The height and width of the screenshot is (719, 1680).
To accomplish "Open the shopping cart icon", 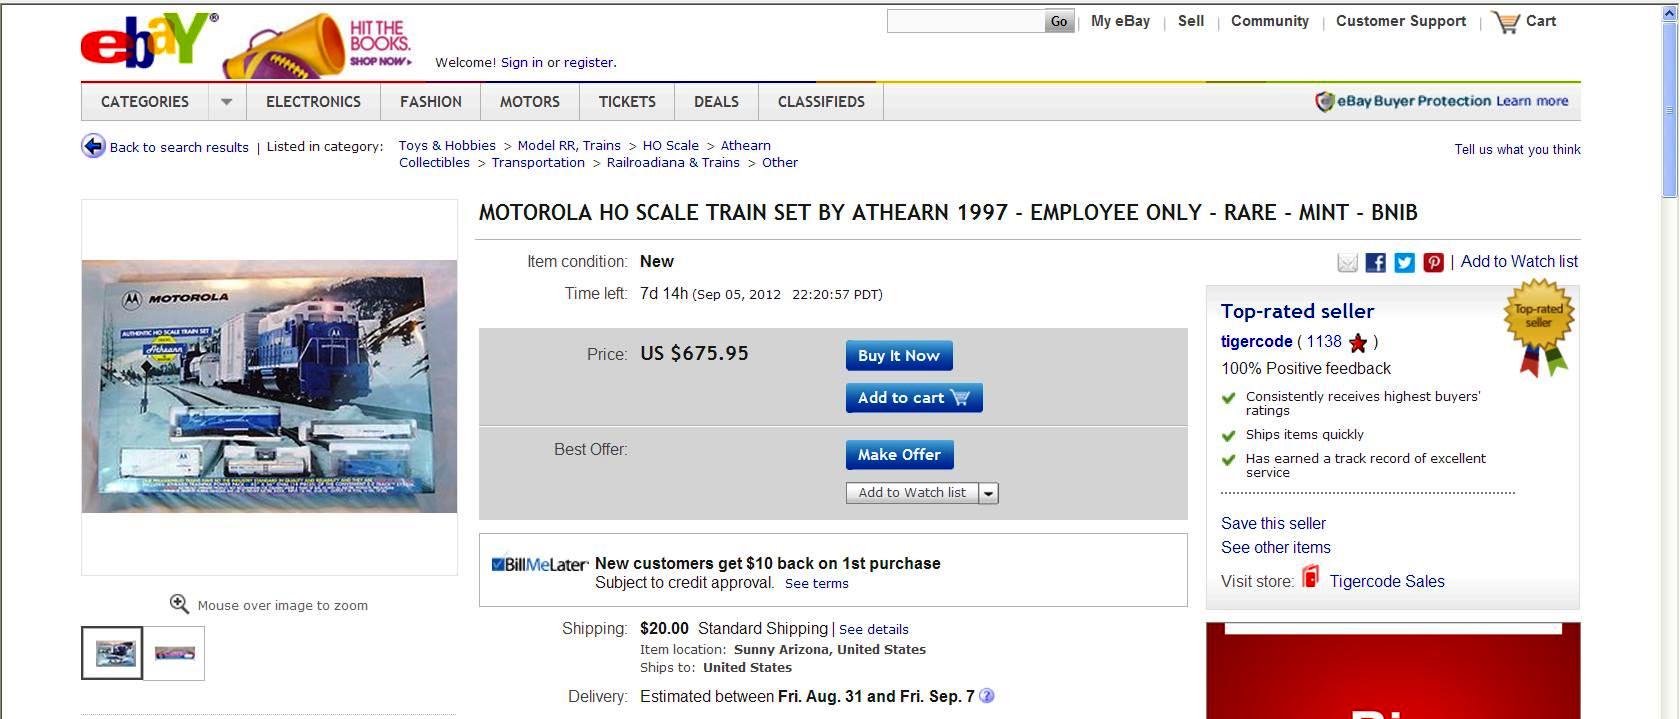I will coord(1505,22).
